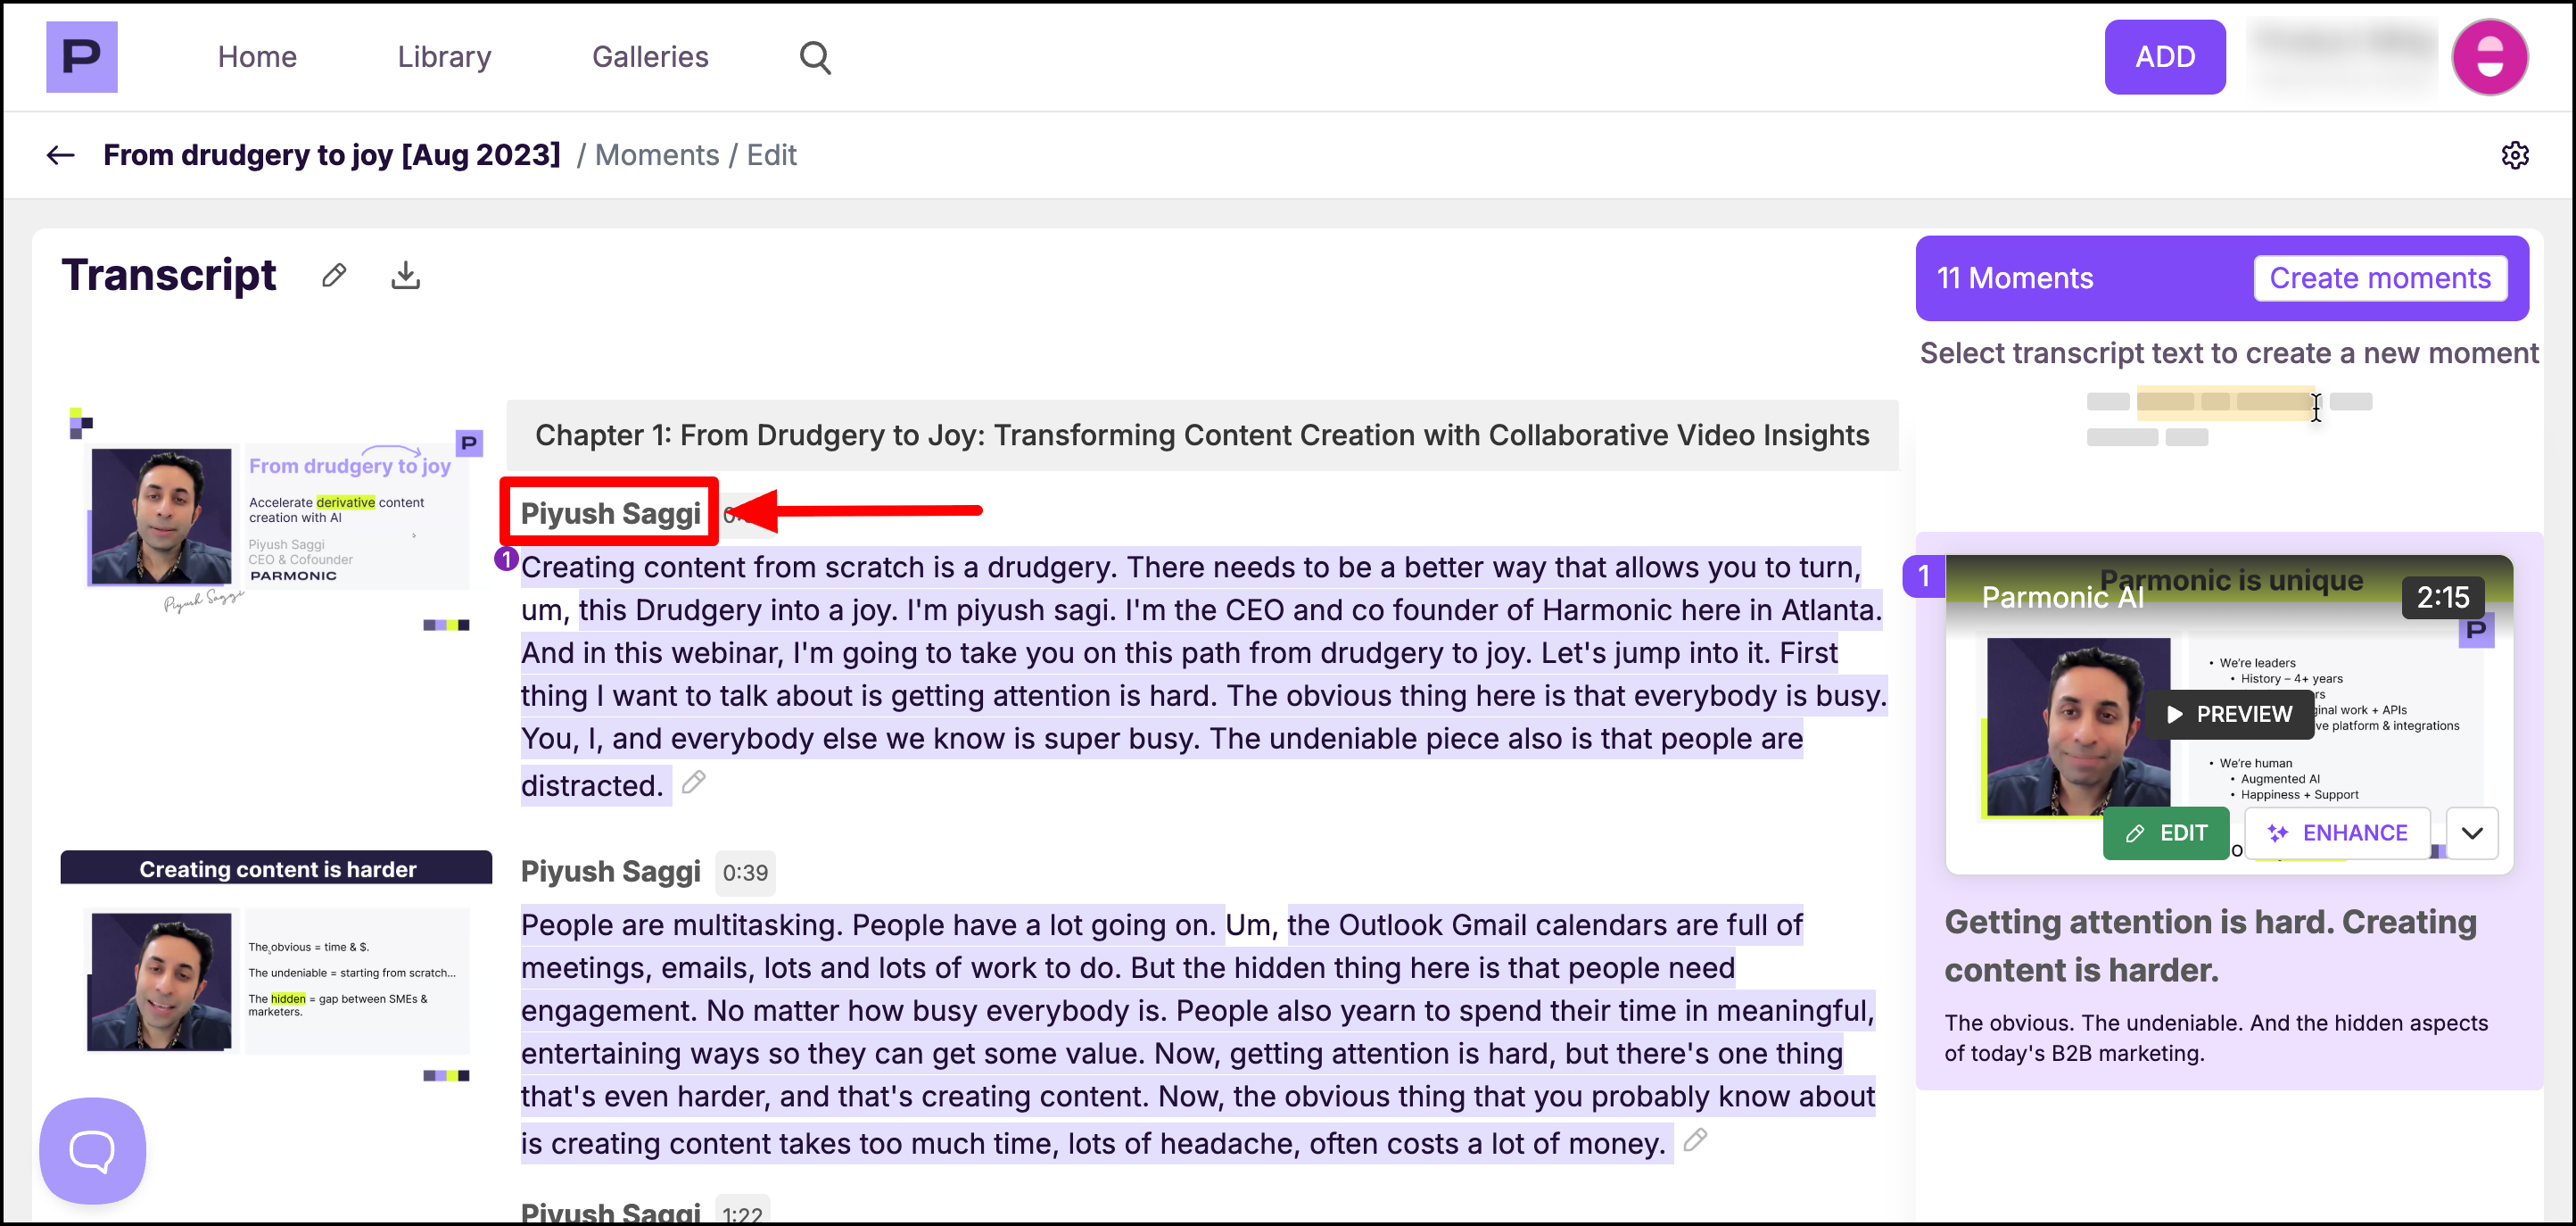Image resolution: width=2576 pixels, height=1226 pixels.
Task: Click the pencil icon after "distracted."
Action: tap(693, 782)
